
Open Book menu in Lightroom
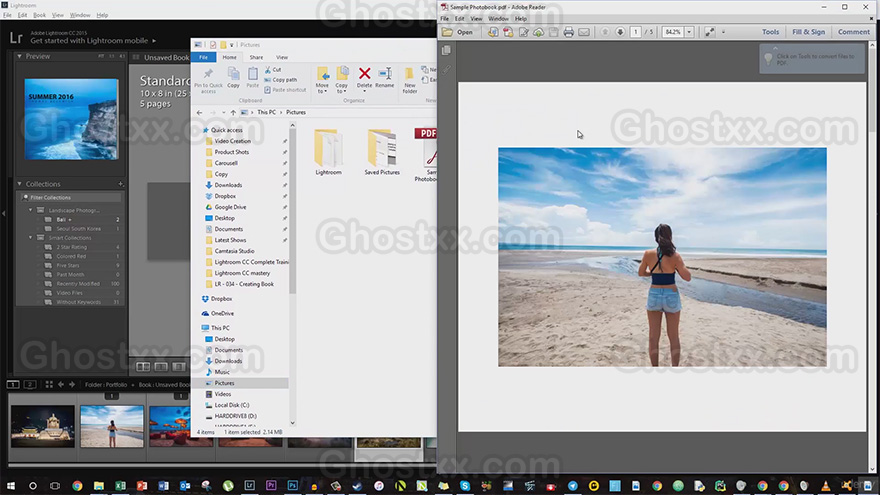point(39,15)
